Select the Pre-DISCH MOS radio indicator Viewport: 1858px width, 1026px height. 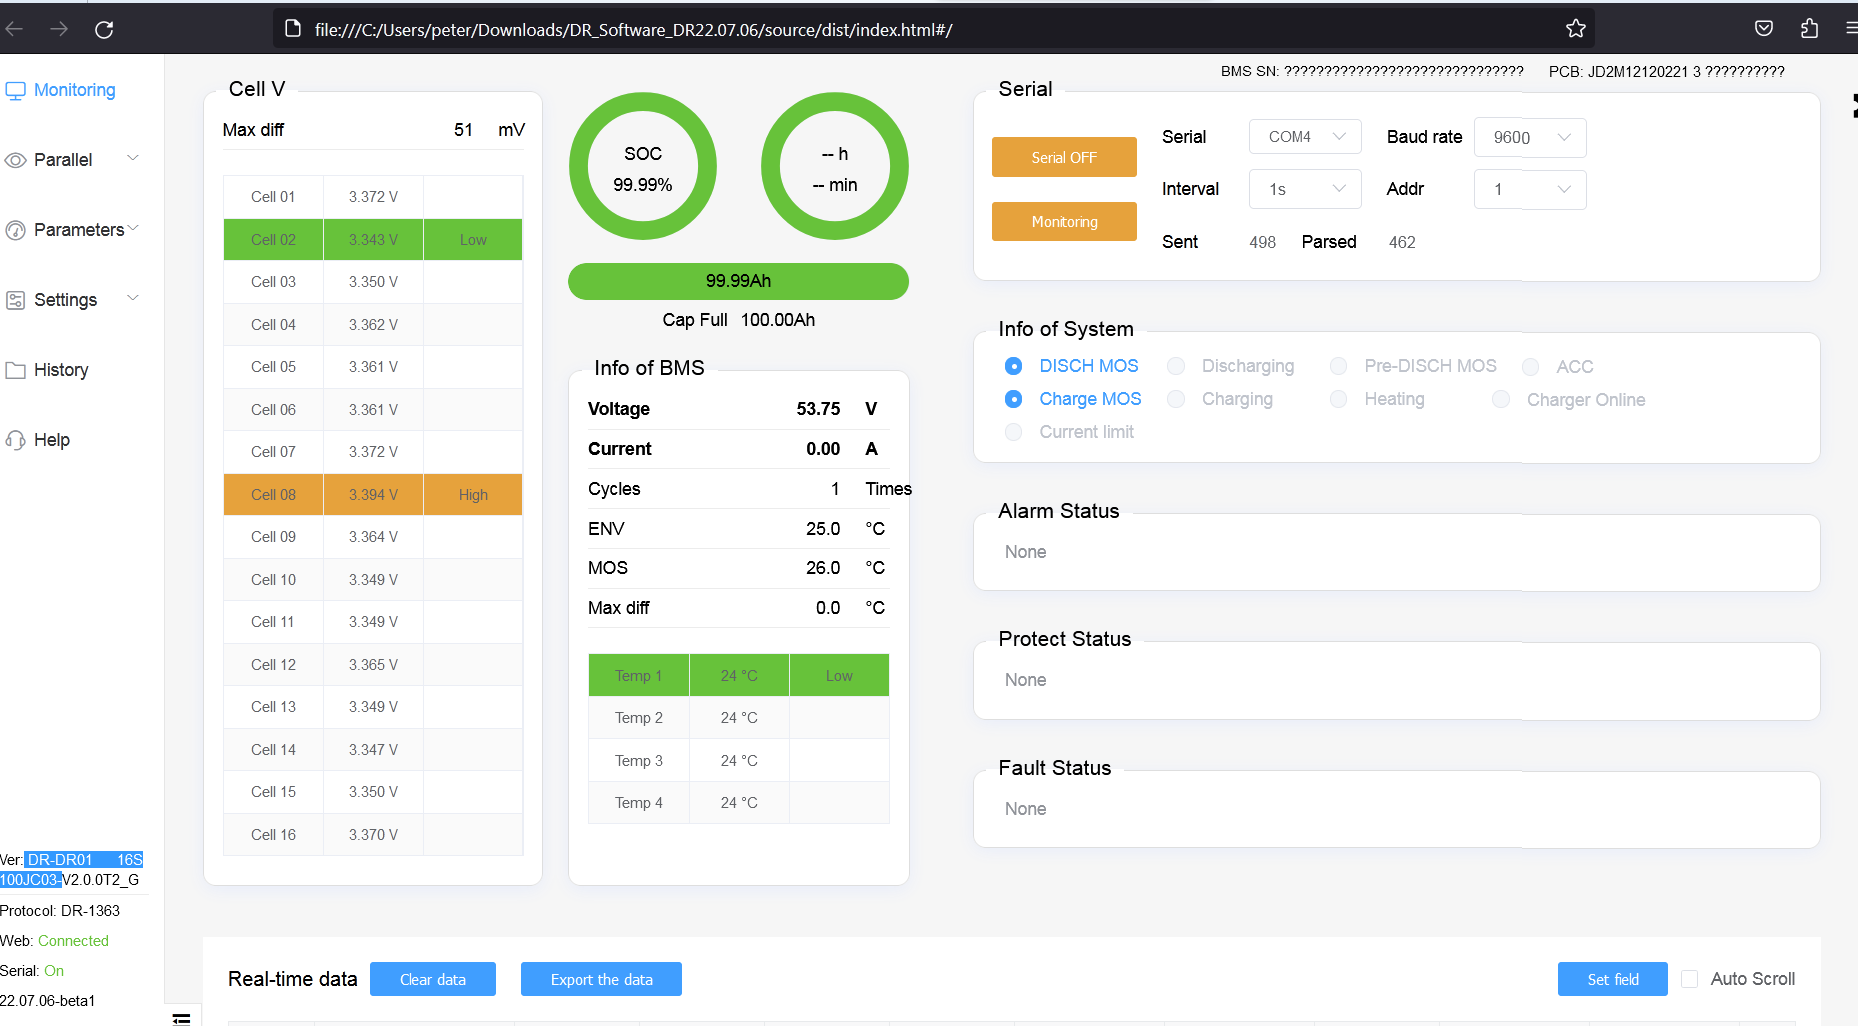pos(1338,366)
